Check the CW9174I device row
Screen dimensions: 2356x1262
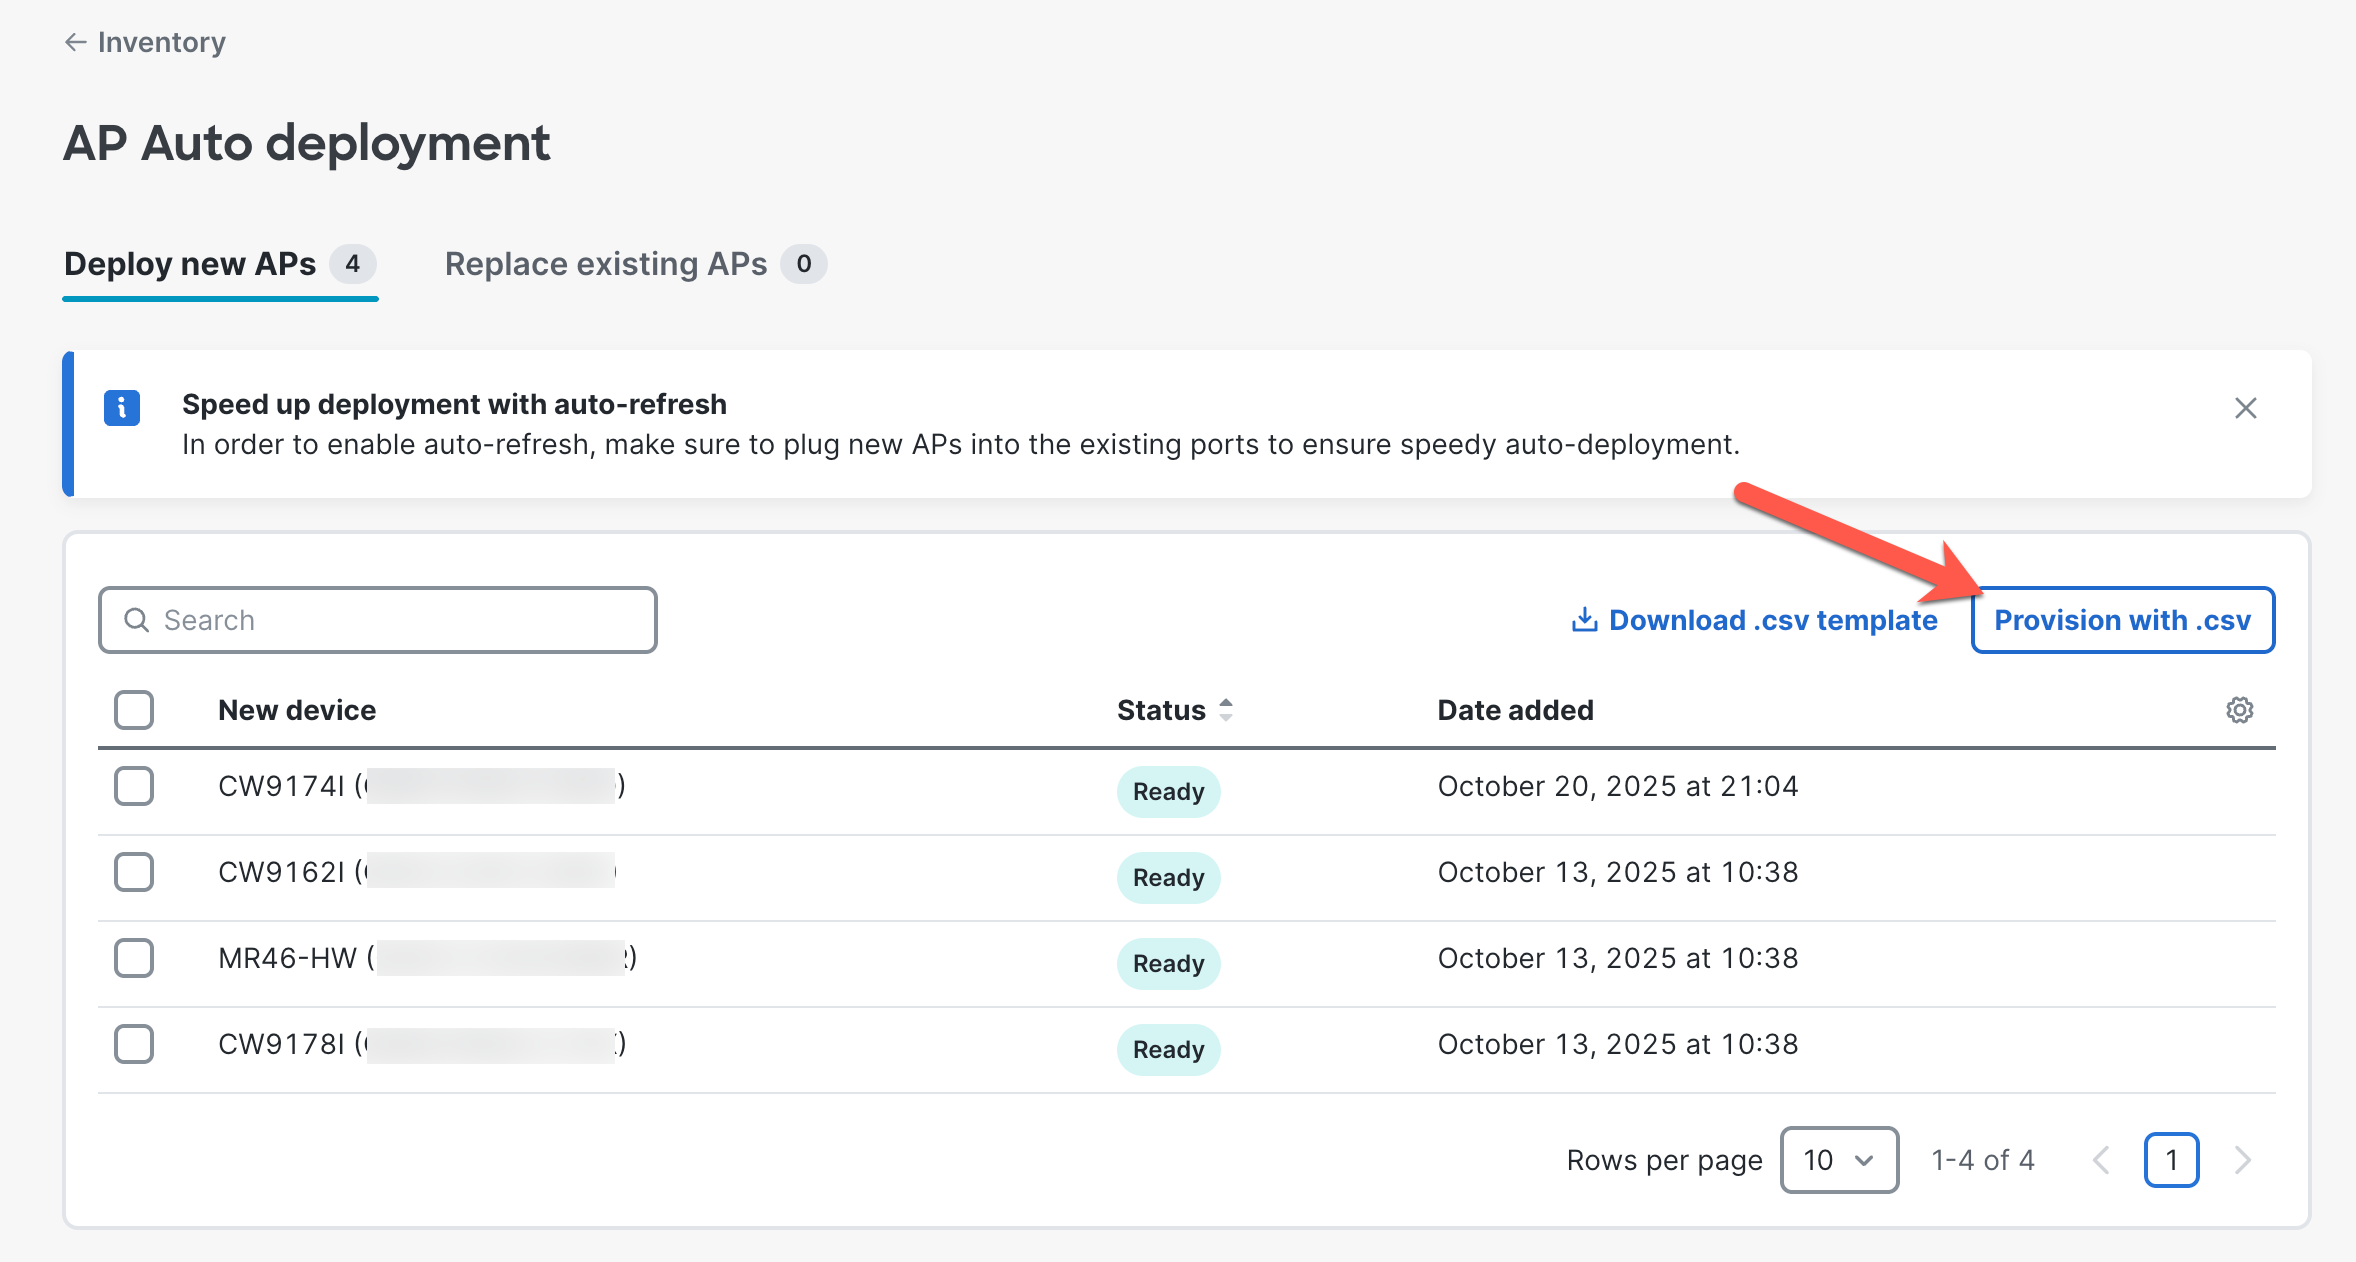click(x=134, y=786)
